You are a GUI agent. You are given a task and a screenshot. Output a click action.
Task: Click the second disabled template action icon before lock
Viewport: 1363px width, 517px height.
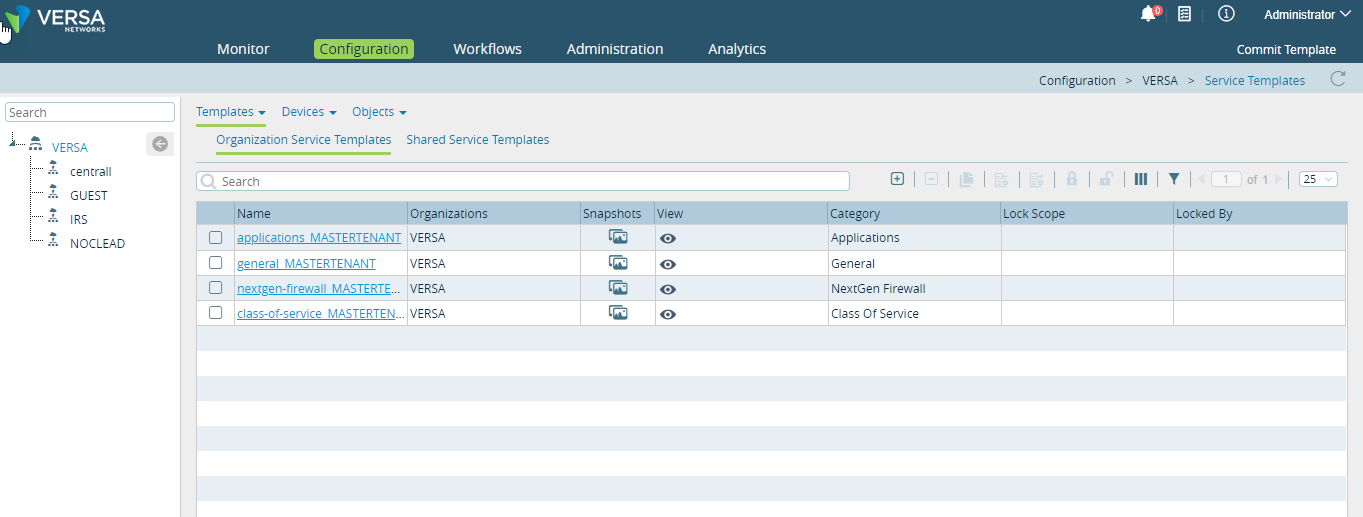[x=1036, y=179]
